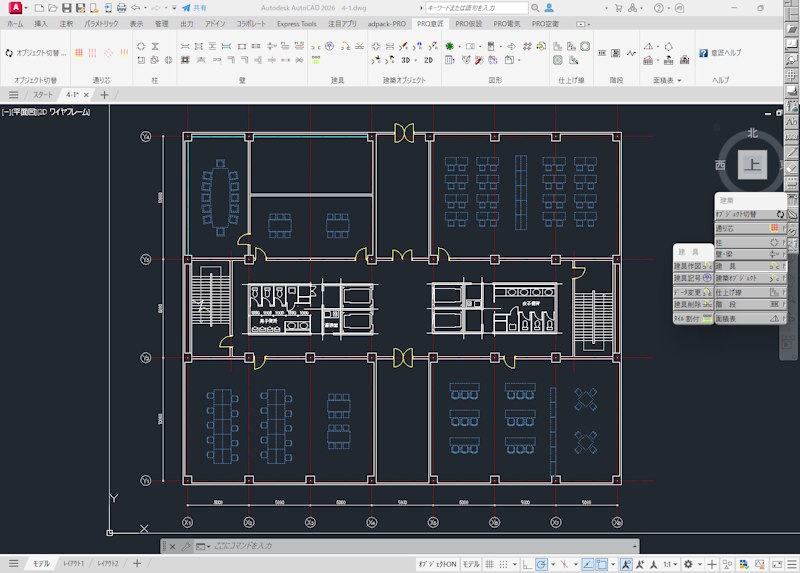The width and height of the screenshot is (800, 573).
Task: Open the AutoCAD application menu logo
Action: [15, 8]
